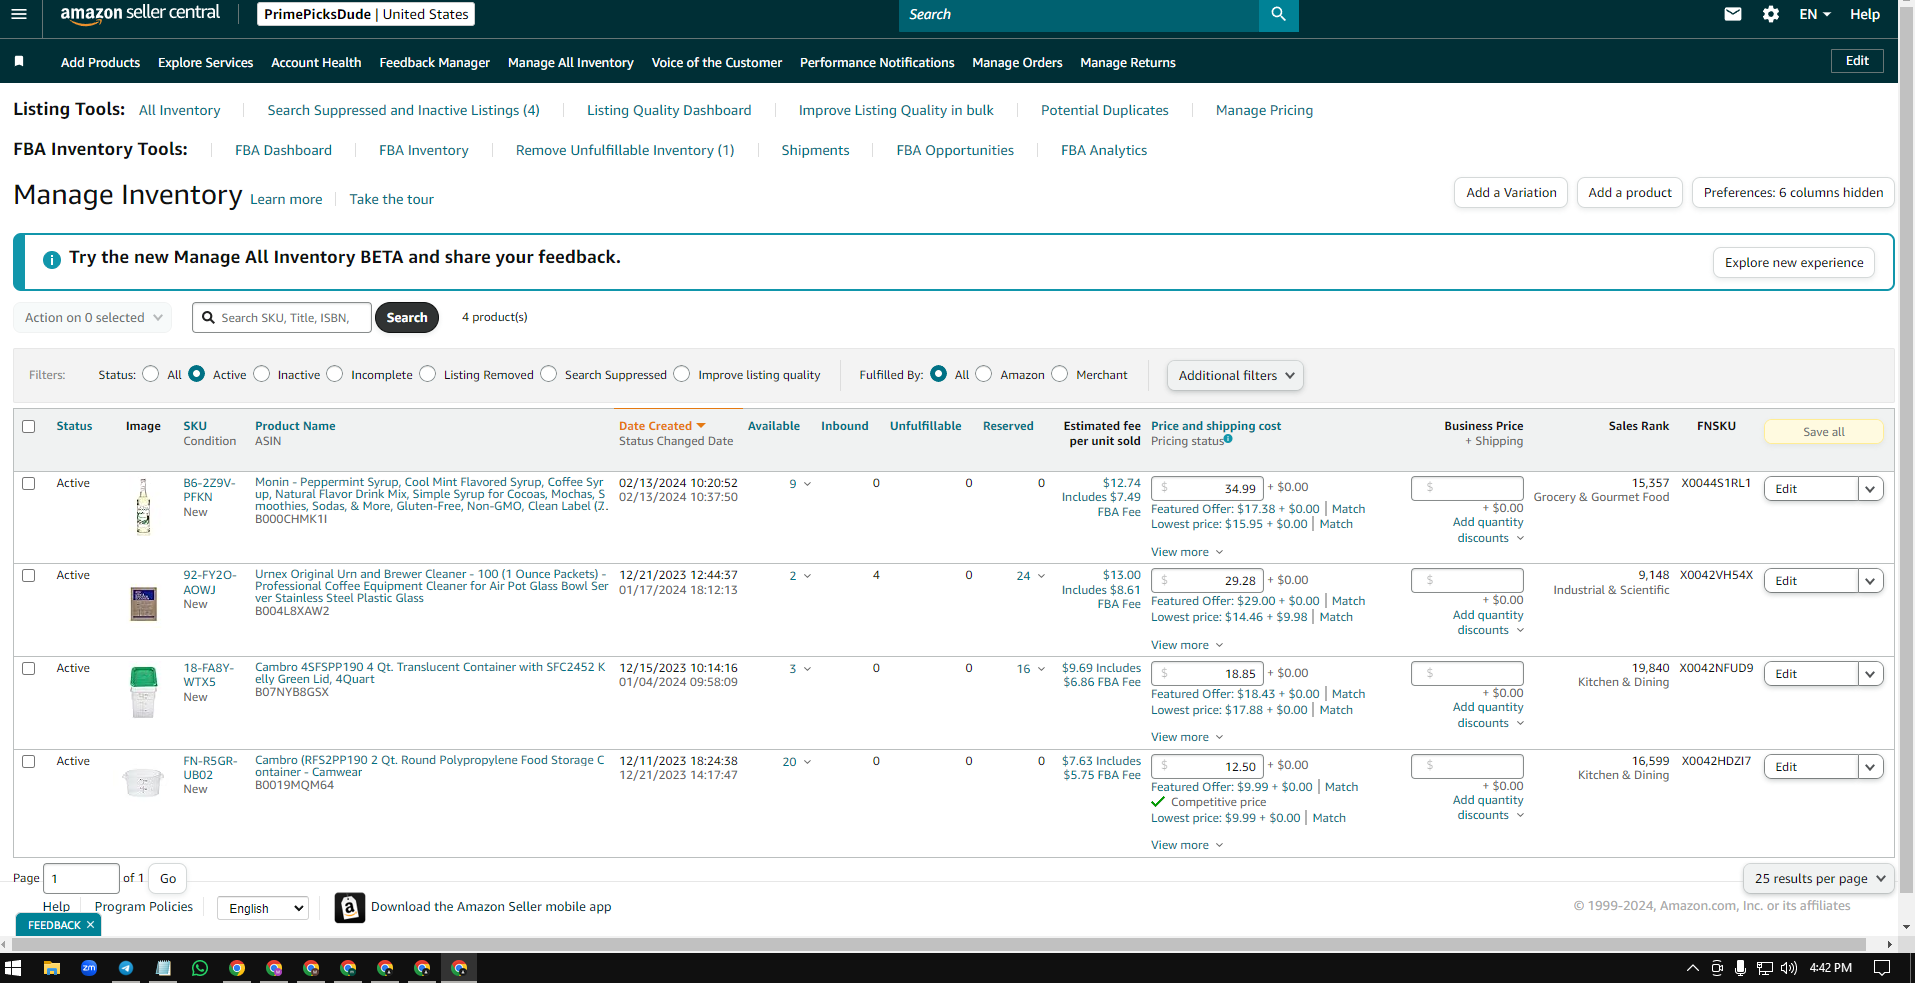The image size is (1915, 983).
Task: Open File Explorer from the taskbar
Action: (52, 968)
